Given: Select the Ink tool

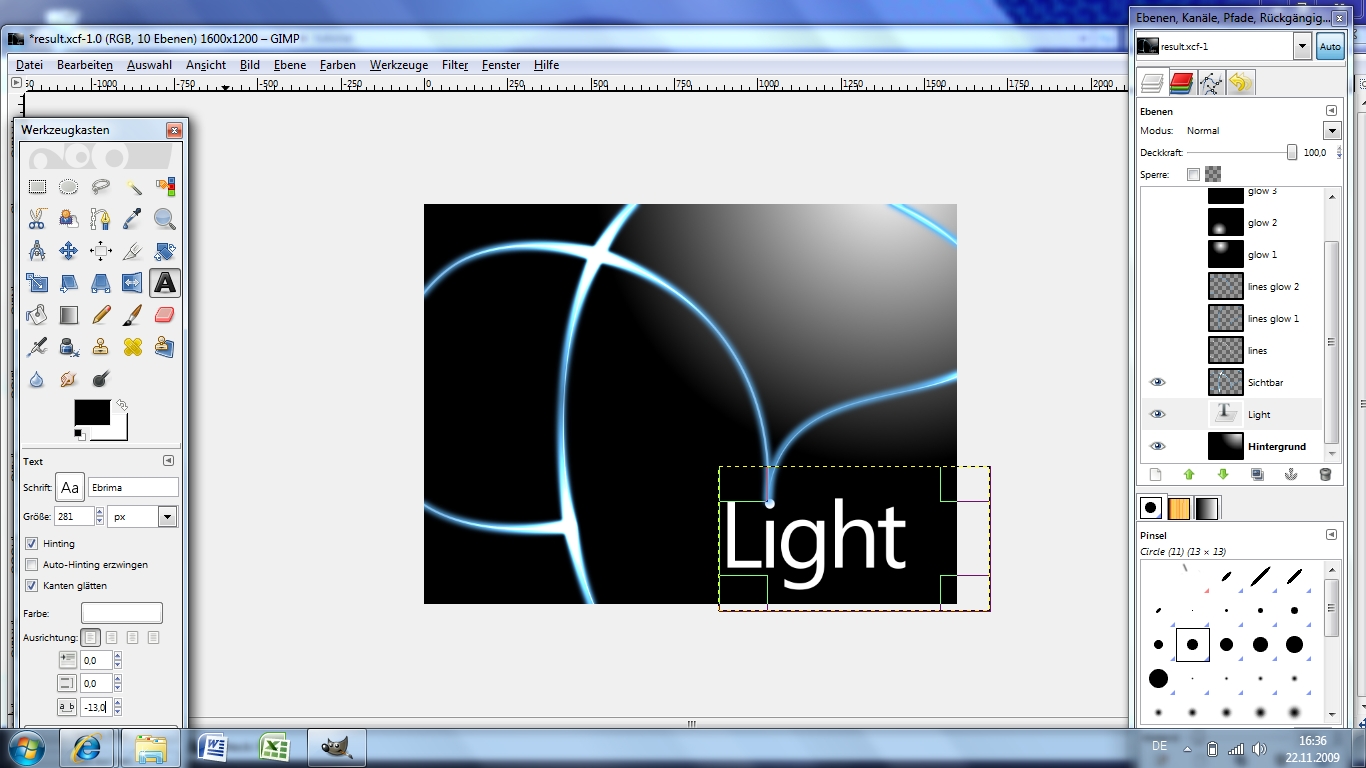Looking at the screenshot, I should coord(69,347).
